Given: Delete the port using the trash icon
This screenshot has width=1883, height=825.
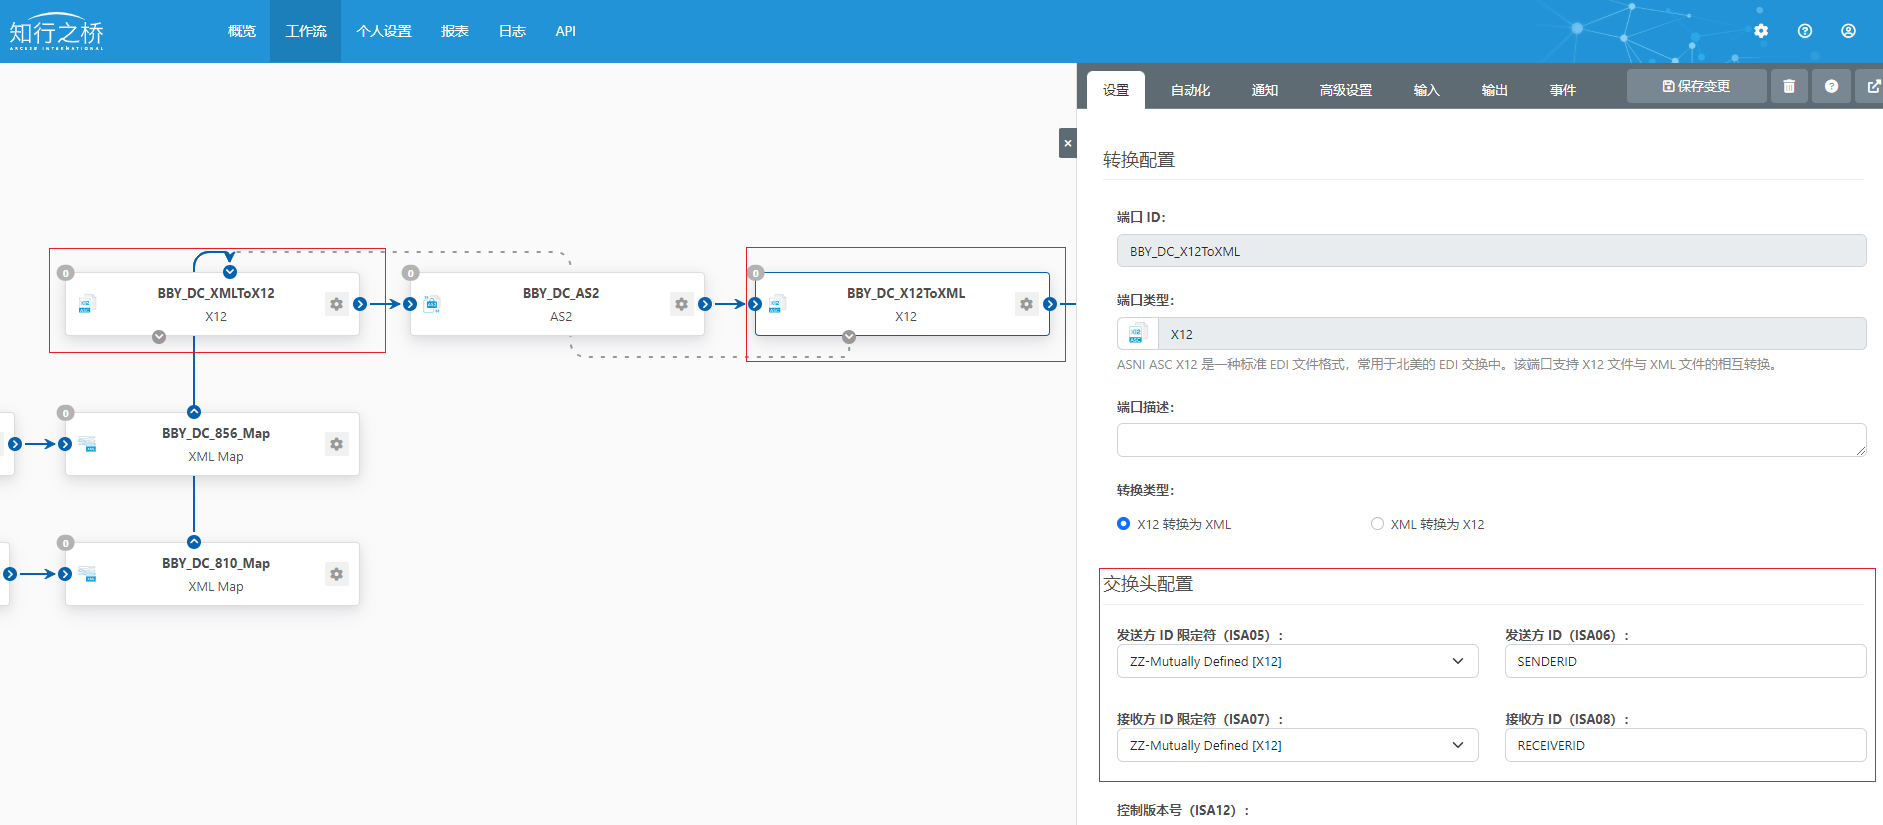Looking at the screenshot, I should [1789, 87].
